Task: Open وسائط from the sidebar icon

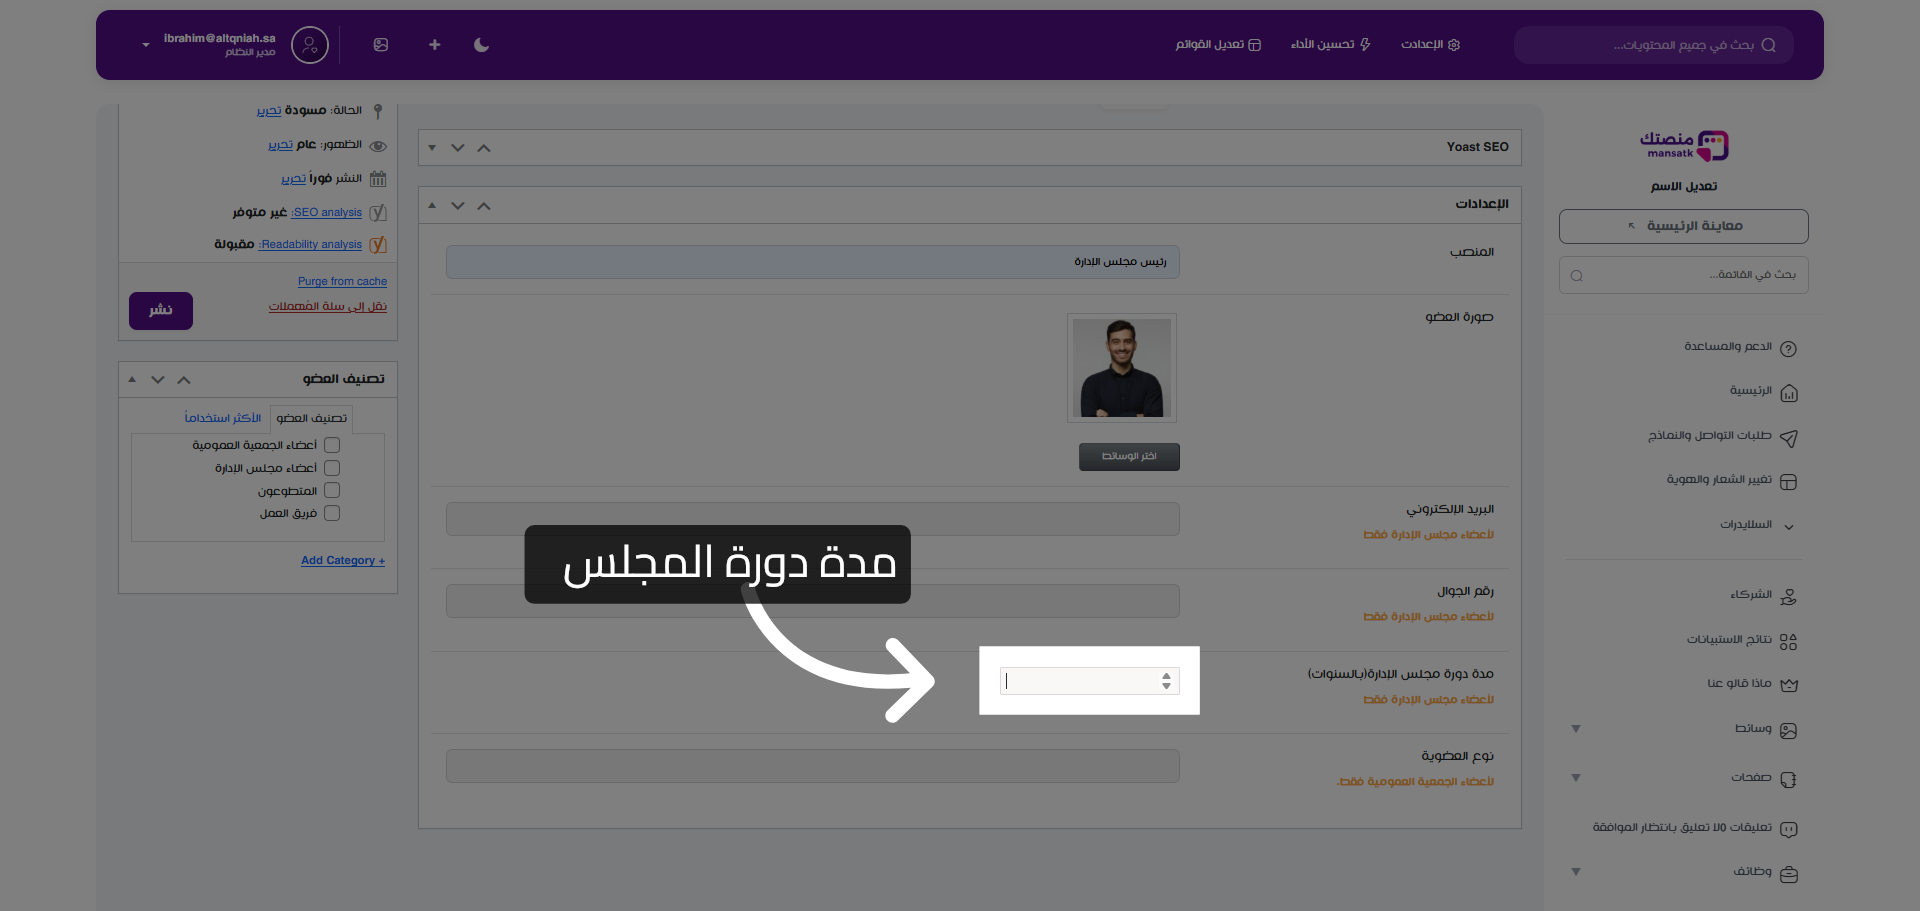Action: [1790, 730]
